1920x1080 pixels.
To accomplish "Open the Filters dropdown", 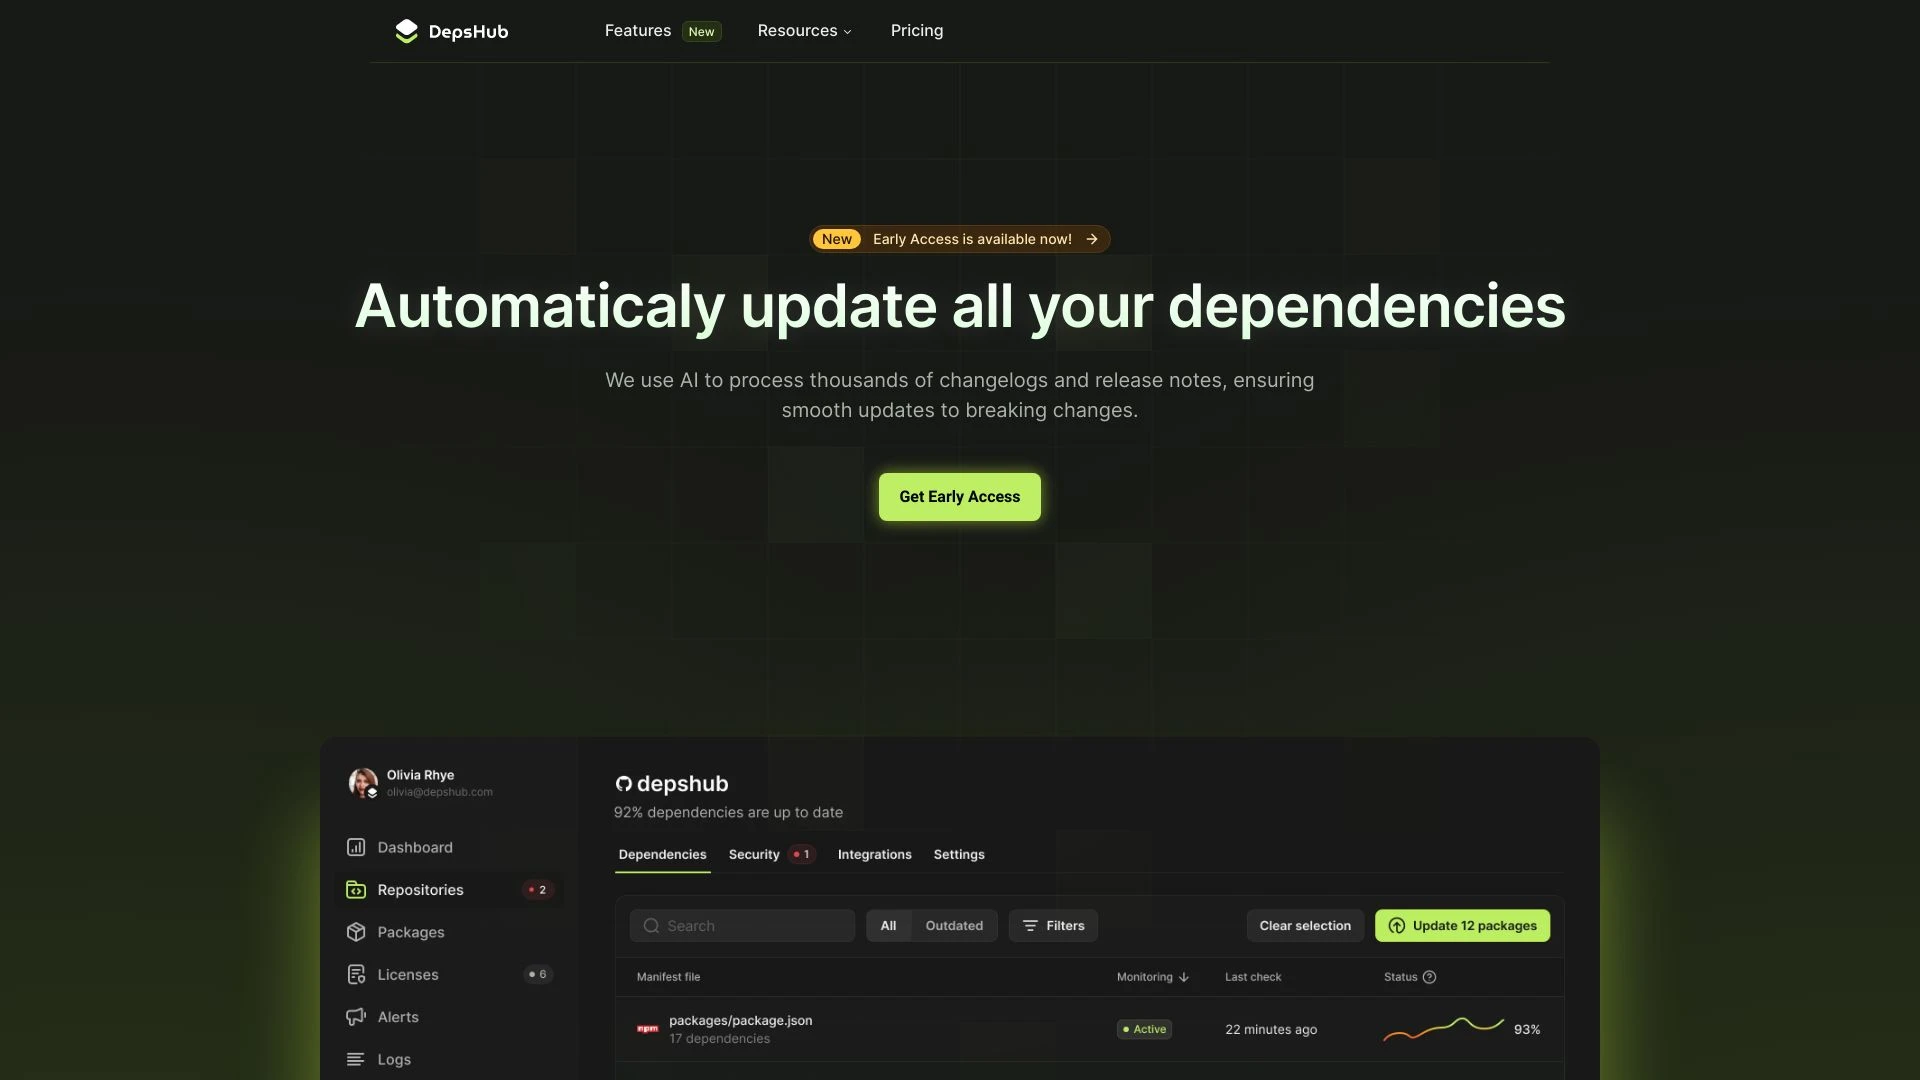I will [x=1053, y=925].
